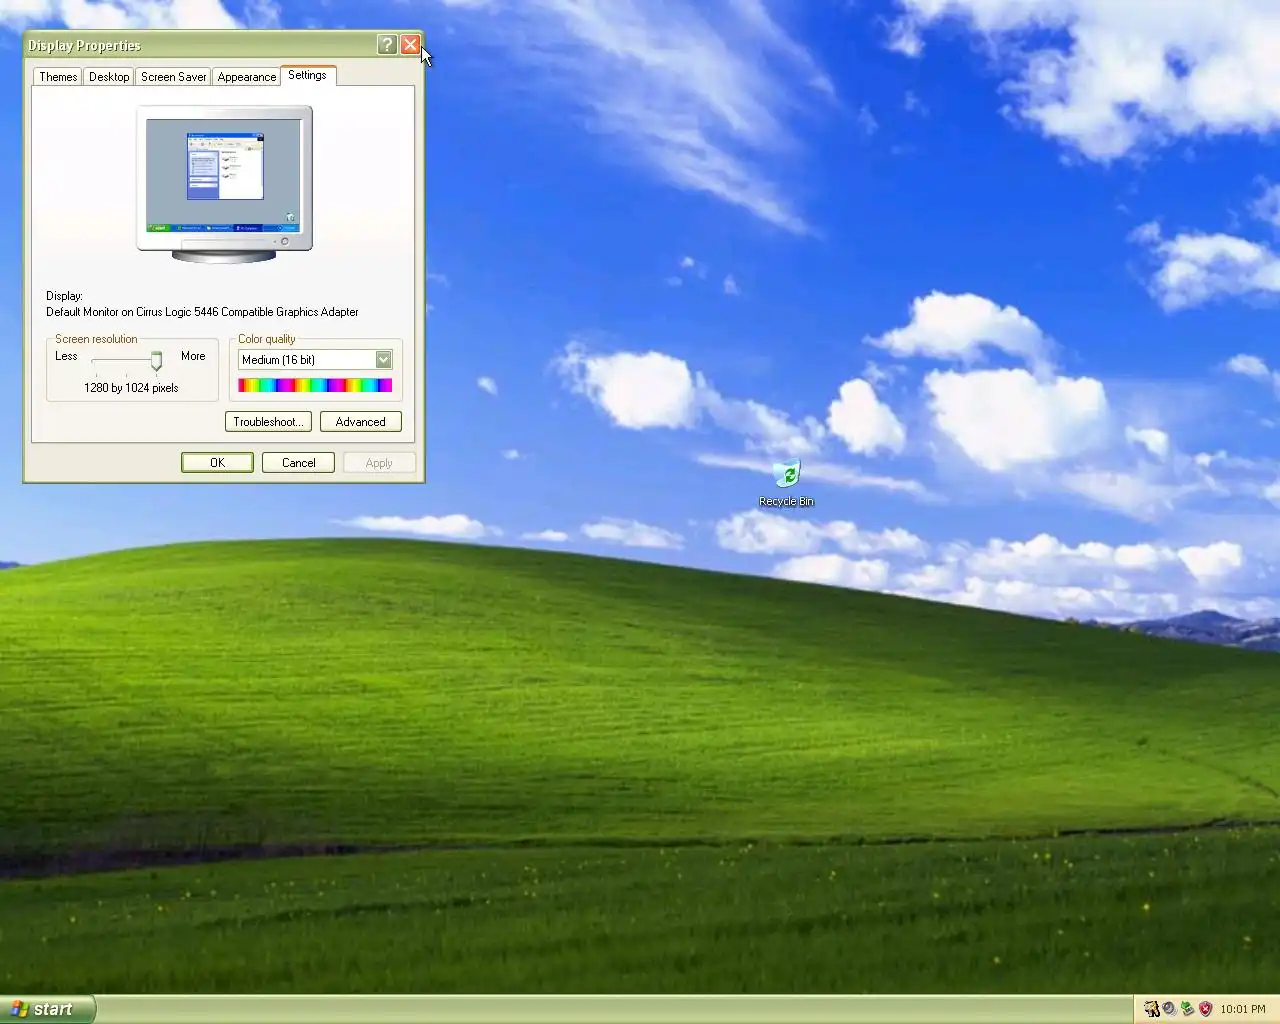The height and width of the screenshot is (1024, 1280).
Task: Click the Windows tour tray icon
Action: pos(1152,1009)
